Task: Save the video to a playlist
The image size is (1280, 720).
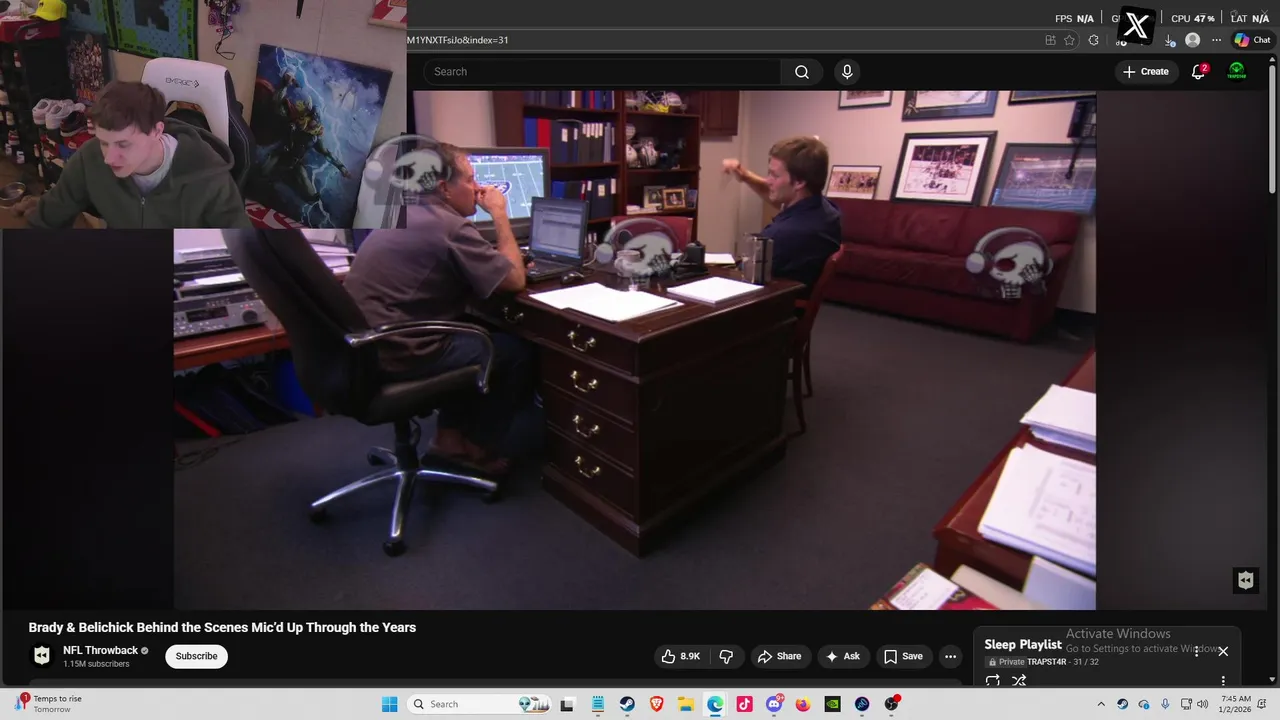Action: (x=902, y=656)
